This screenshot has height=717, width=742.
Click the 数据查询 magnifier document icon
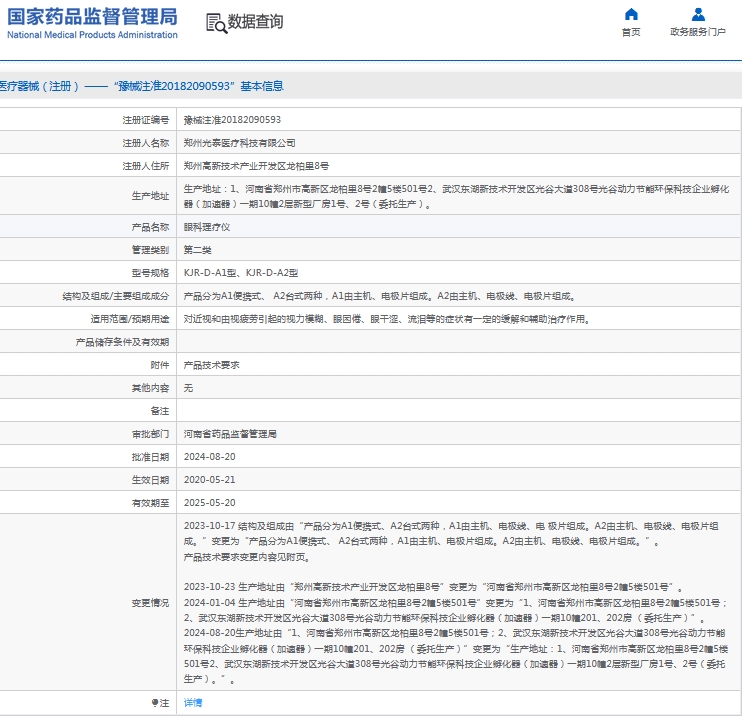click(x=216, y=23)
